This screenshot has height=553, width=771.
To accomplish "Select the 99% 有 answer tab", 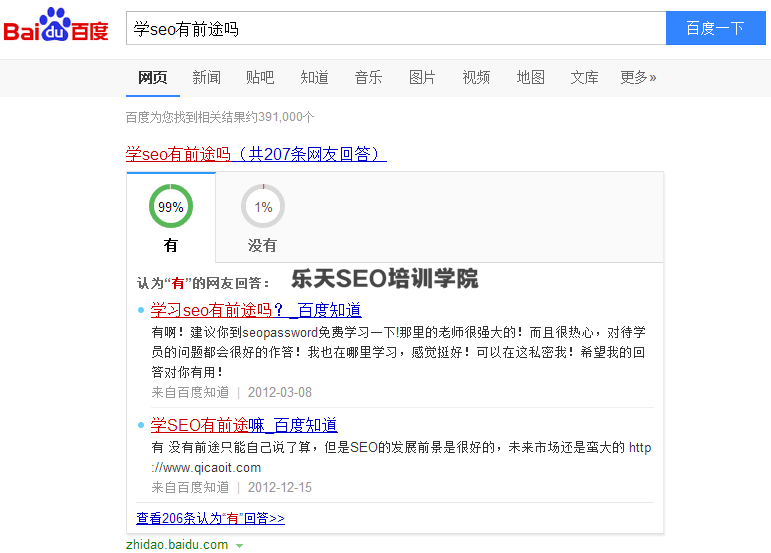I will tap(171, 218).
